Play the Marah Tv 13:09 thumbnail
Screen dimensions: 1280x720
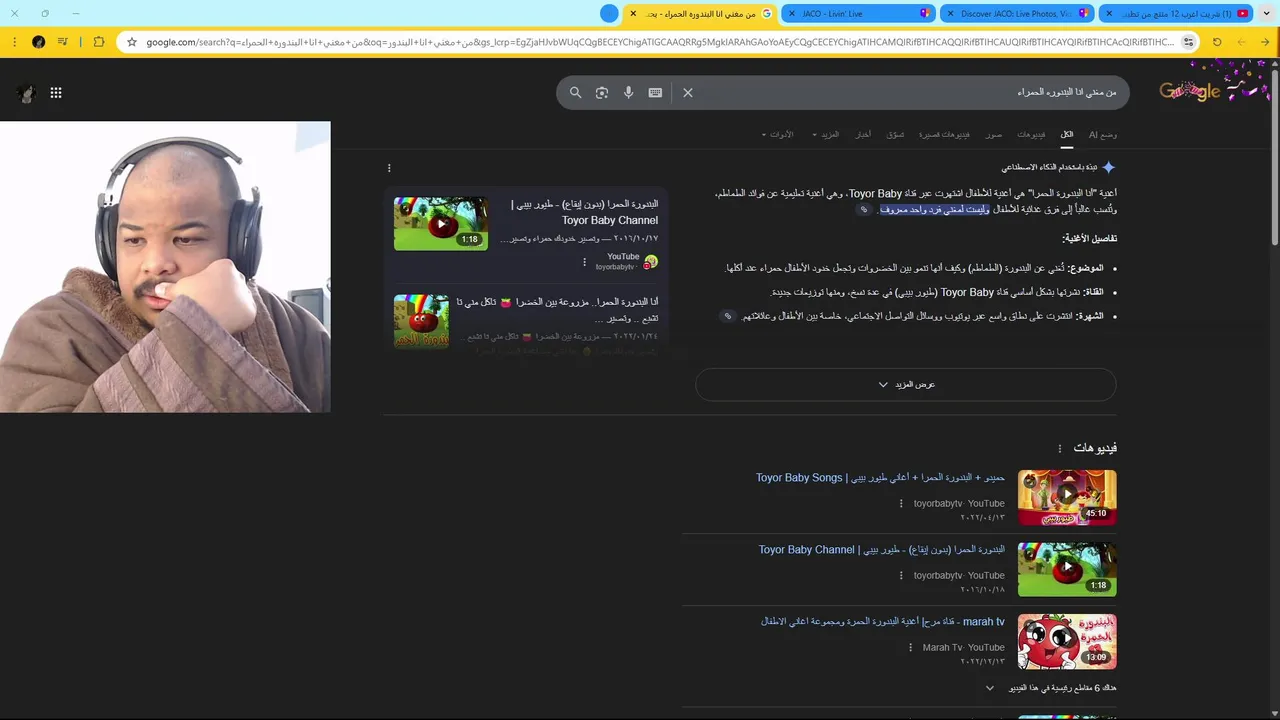(x=1067, y=641)
